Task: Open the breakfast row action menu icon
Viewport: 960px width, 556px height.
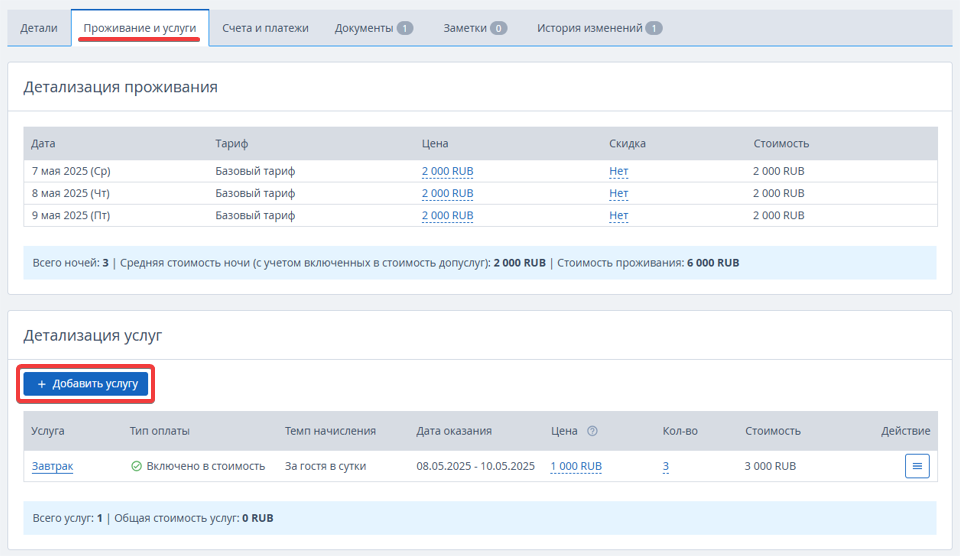Action: tap(917, 466)
